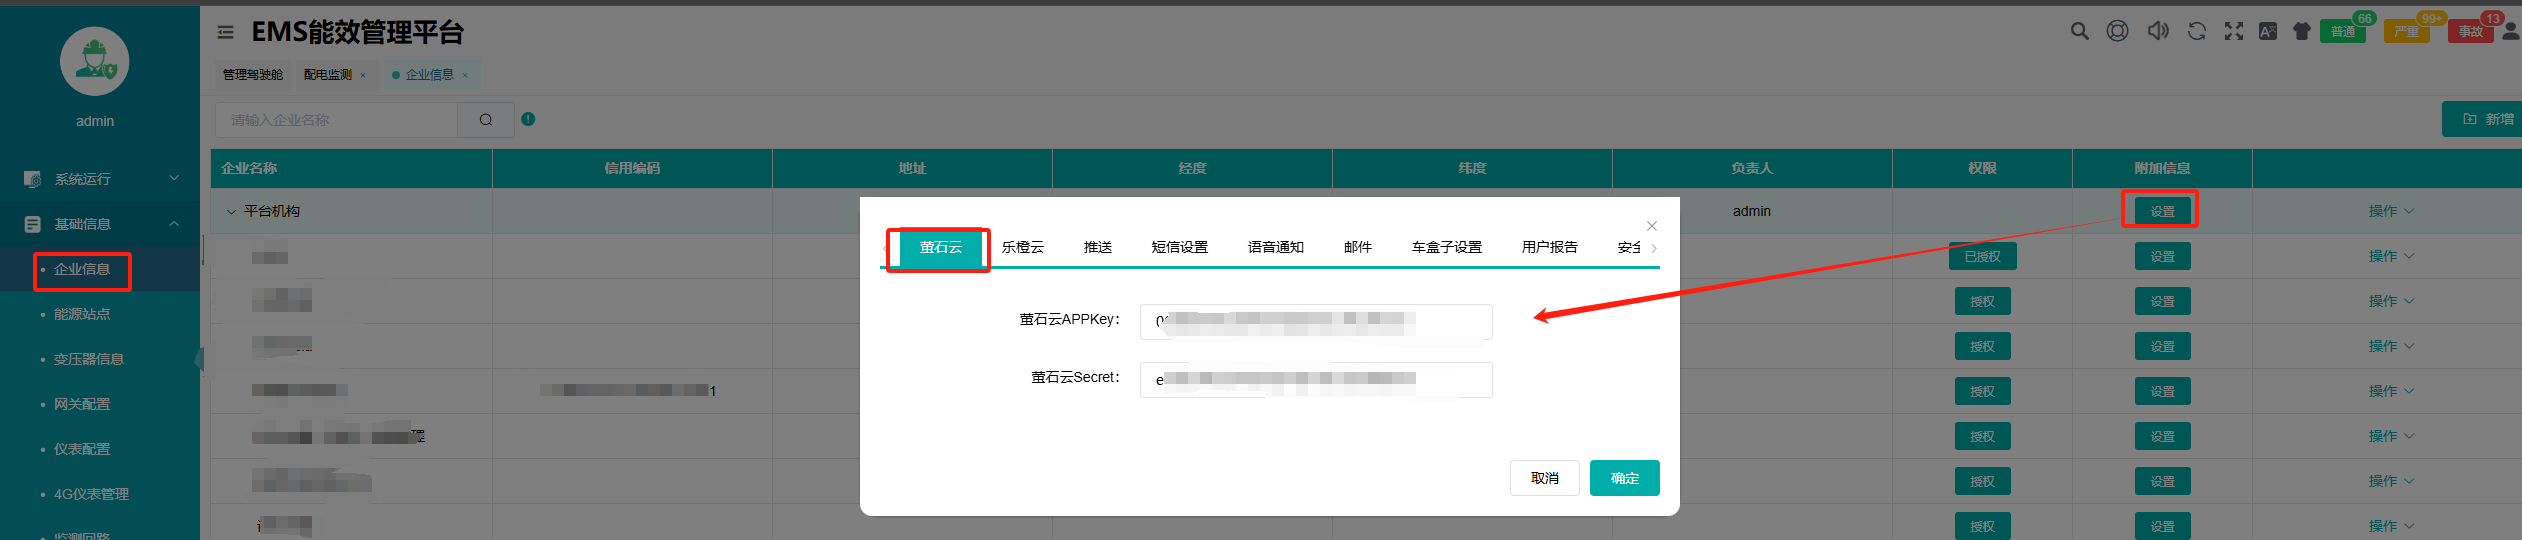
Task: Select 仪表配置 in the sidebar
Action: pos(82,449)
